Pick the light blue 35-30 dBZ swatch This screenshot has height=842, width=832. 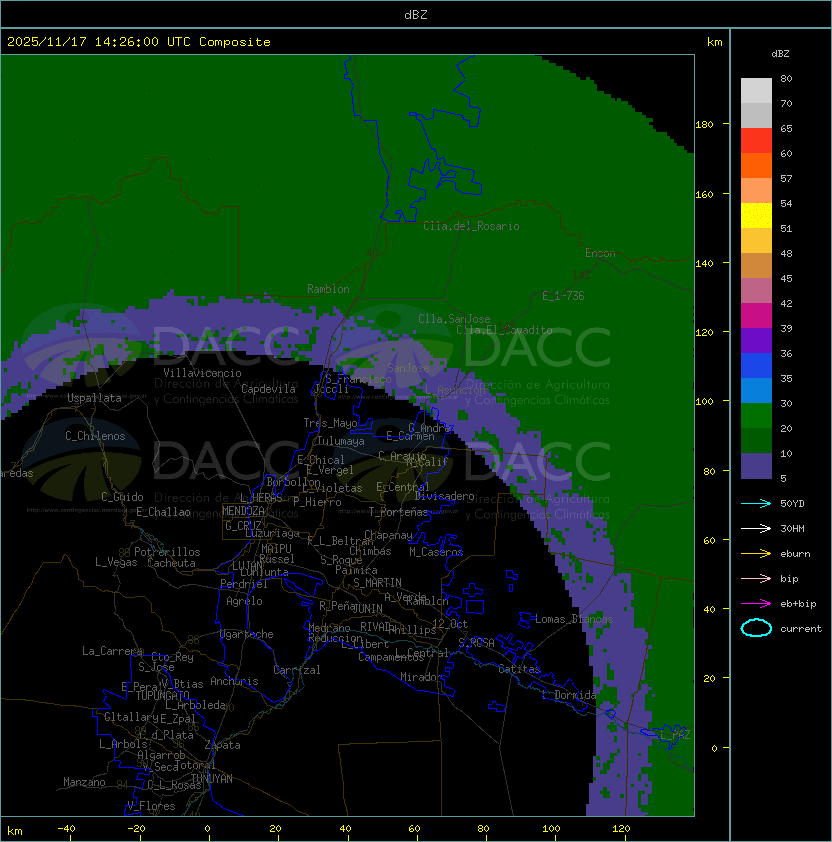click(x=756, y=390)
